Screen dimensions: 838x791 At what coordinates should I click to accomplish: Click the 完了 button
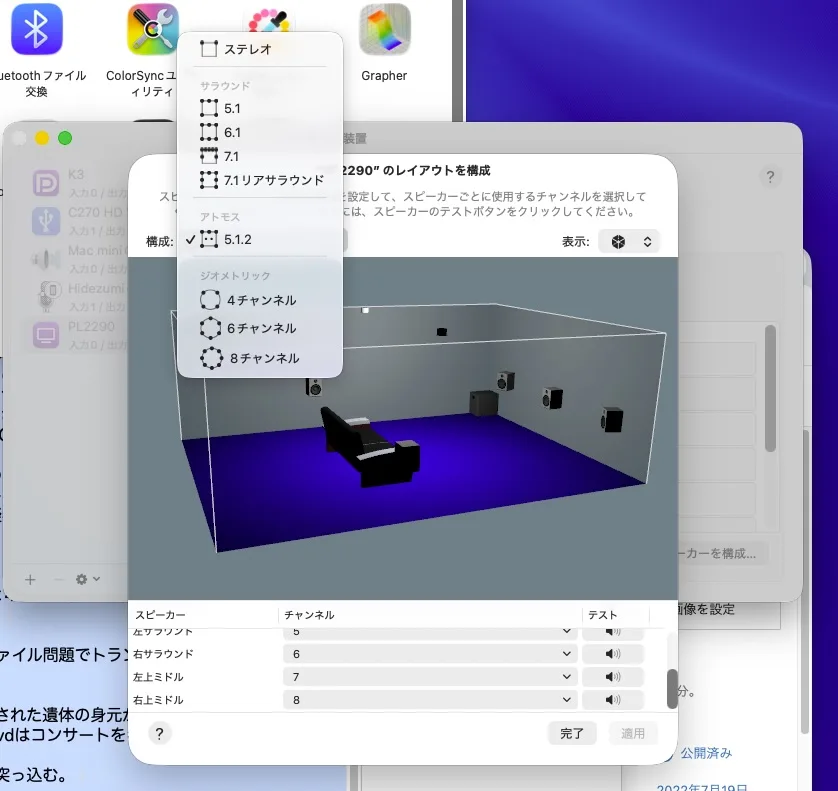[572, 733]
